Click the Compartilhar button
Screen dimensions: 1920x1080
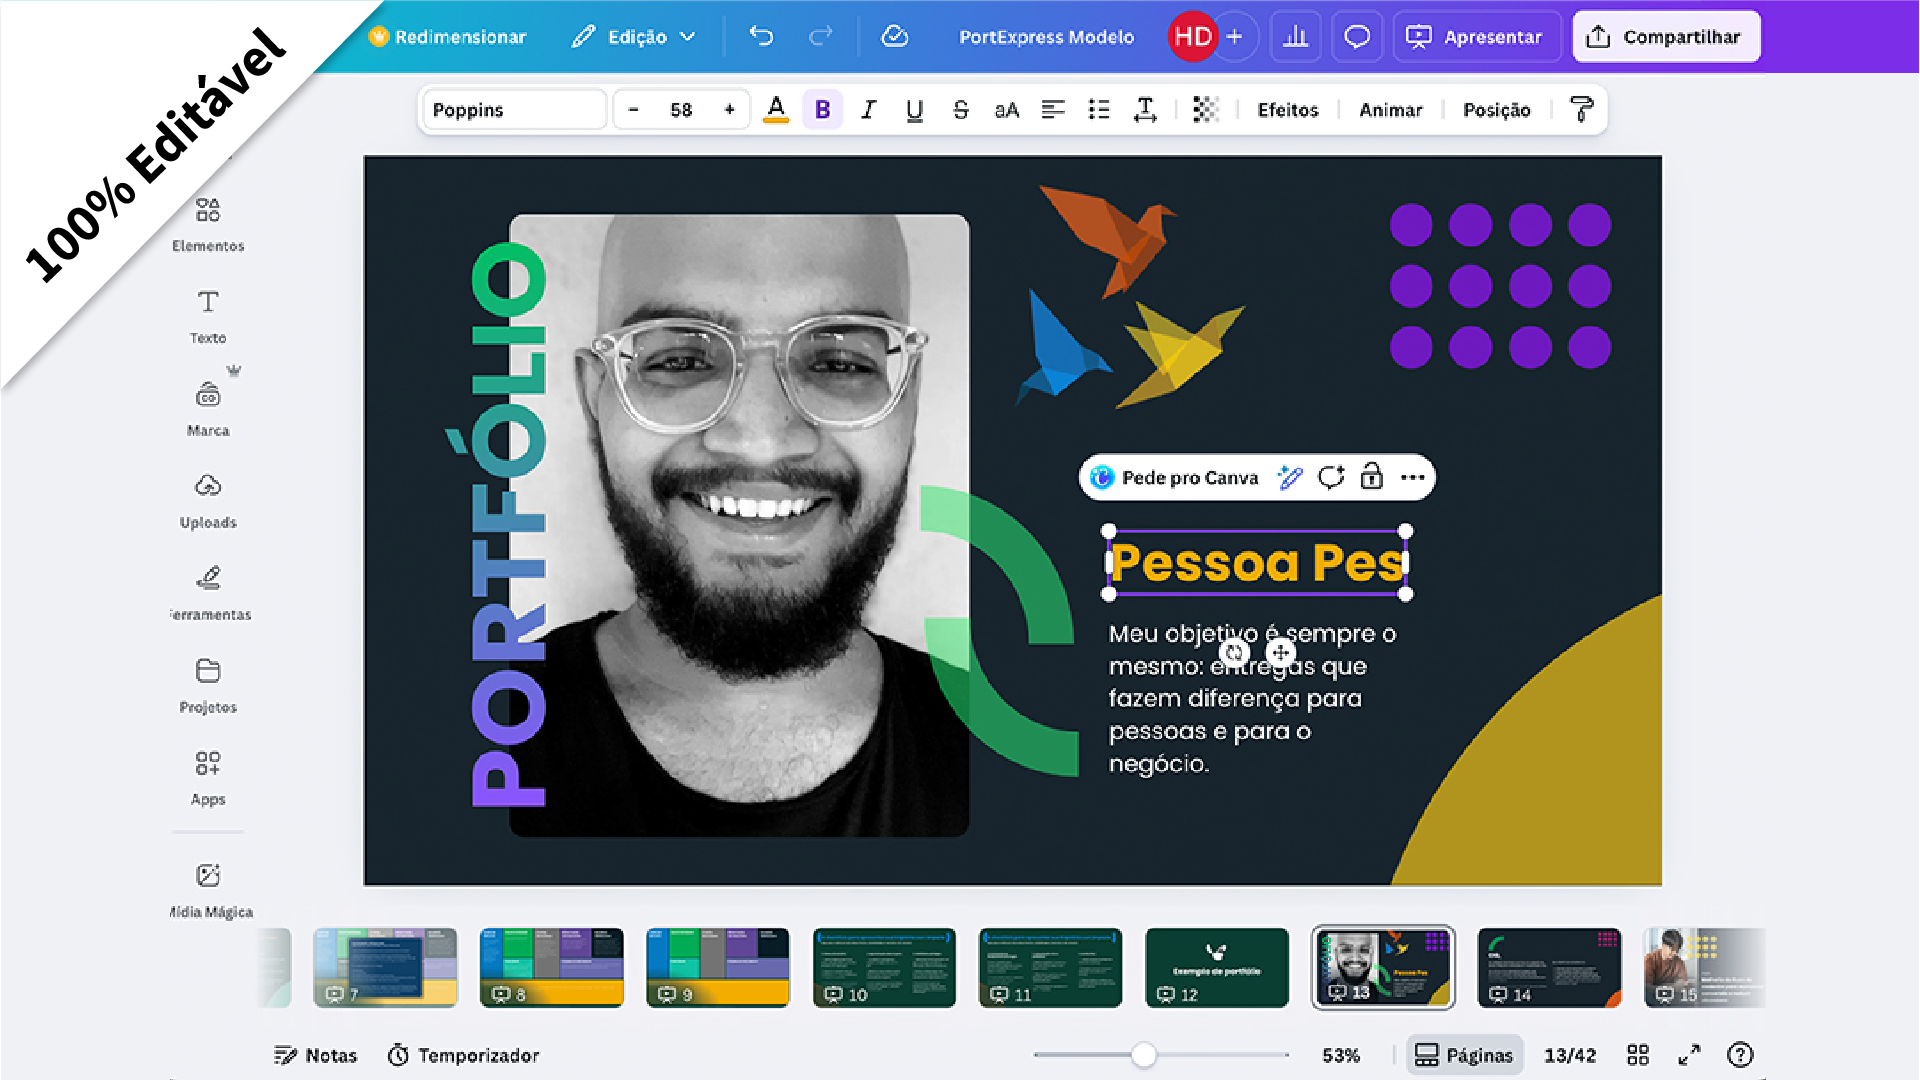1666,37
